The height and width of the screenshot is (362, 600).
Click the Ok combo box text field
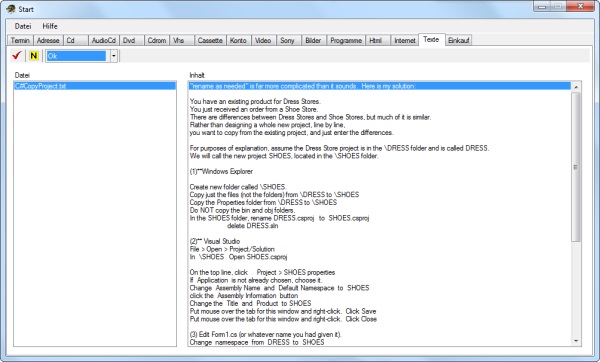tap(76, 56)
